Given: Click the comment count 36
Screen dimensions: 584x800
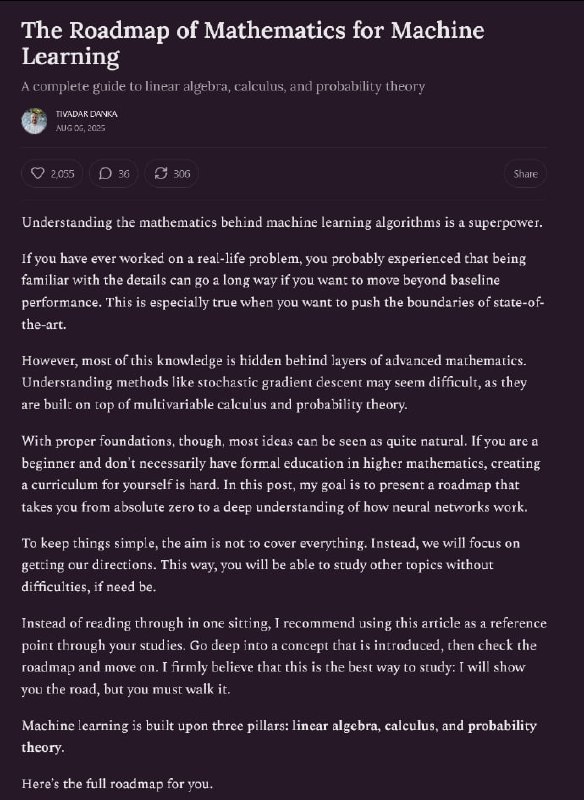Looking at the screenshot, I should point(122,173).
